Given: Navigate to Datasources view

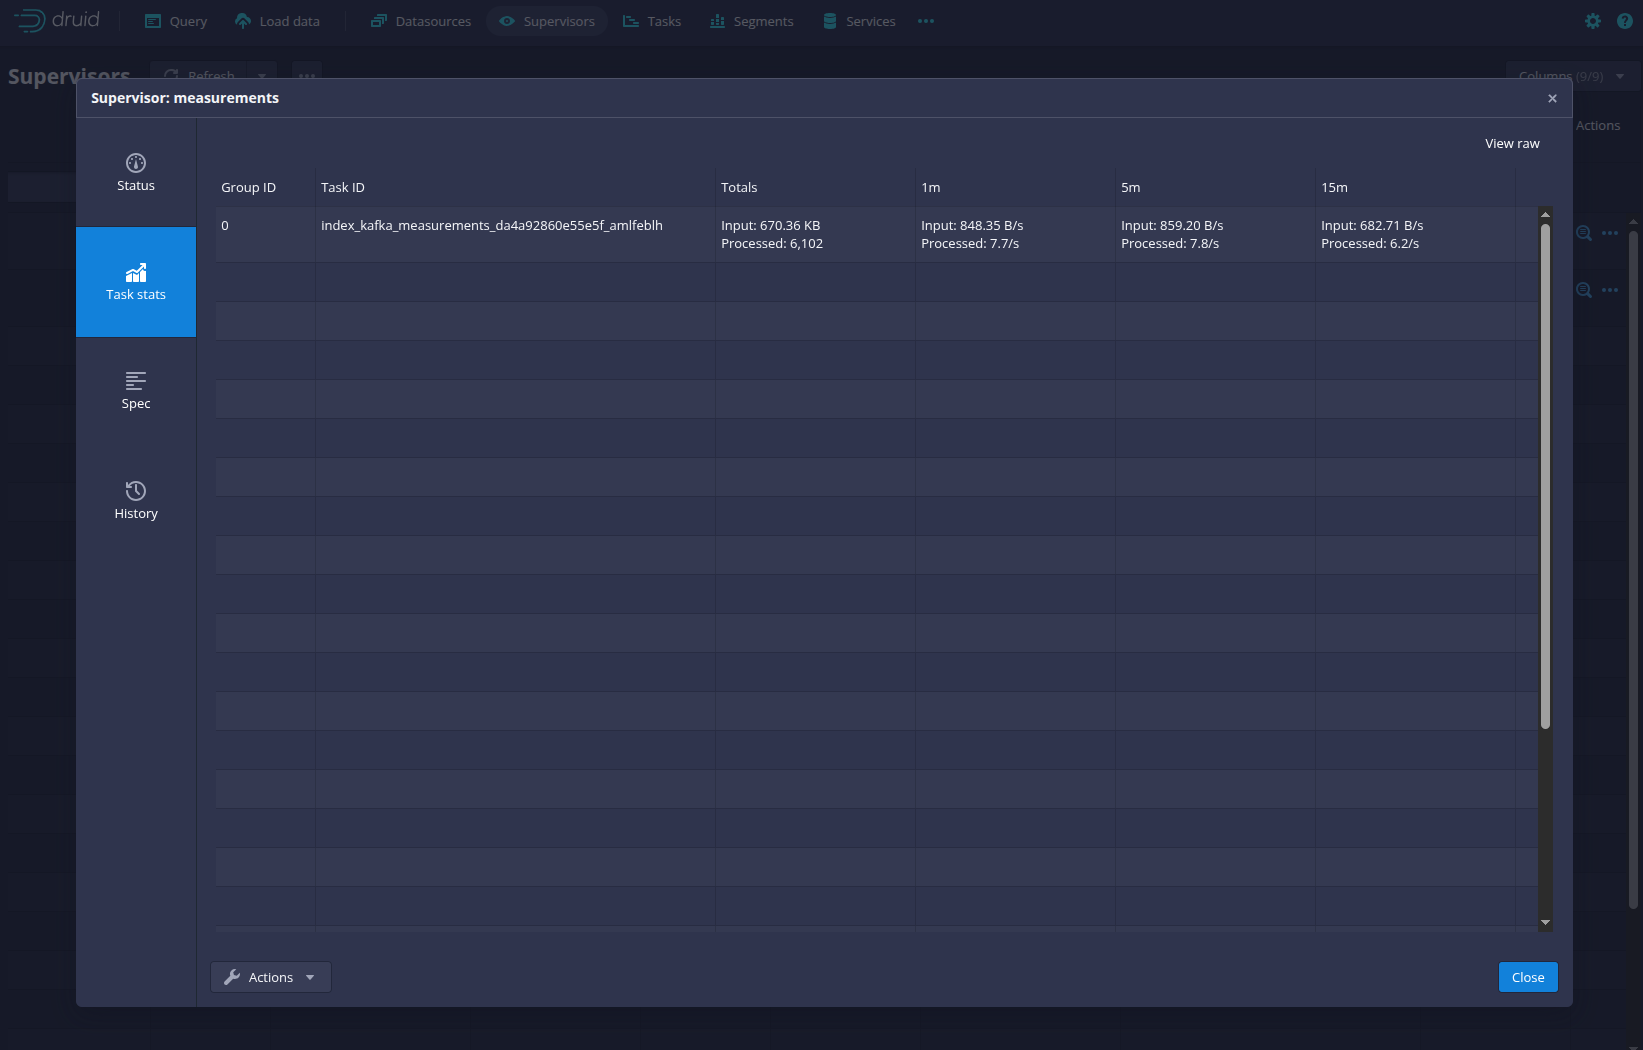Looking at the screenshot, I should [420, 21].
